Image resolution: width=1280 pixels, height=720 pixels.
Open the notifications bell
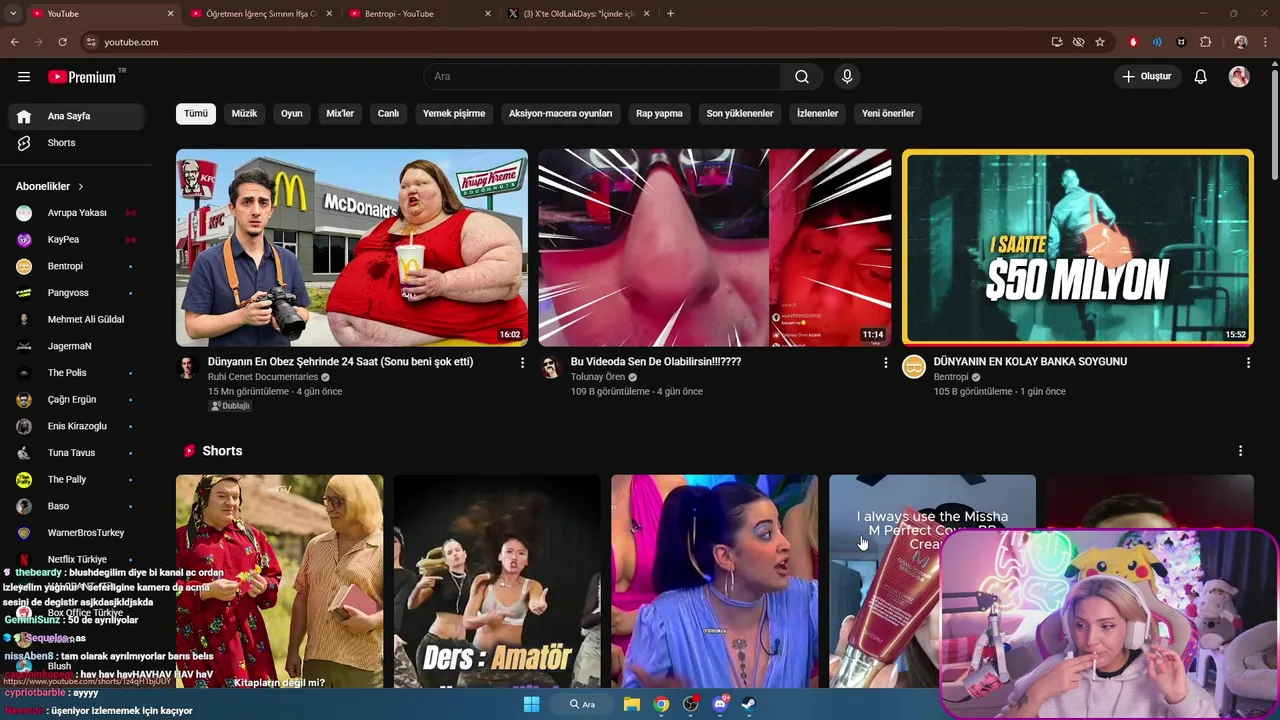1201,77
